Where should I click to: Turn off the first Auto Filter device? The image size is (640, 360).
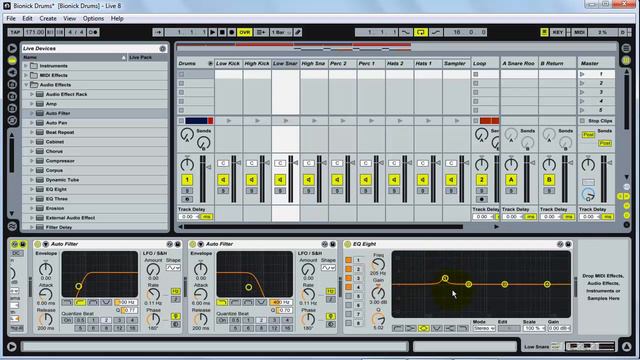click(38, 244)
